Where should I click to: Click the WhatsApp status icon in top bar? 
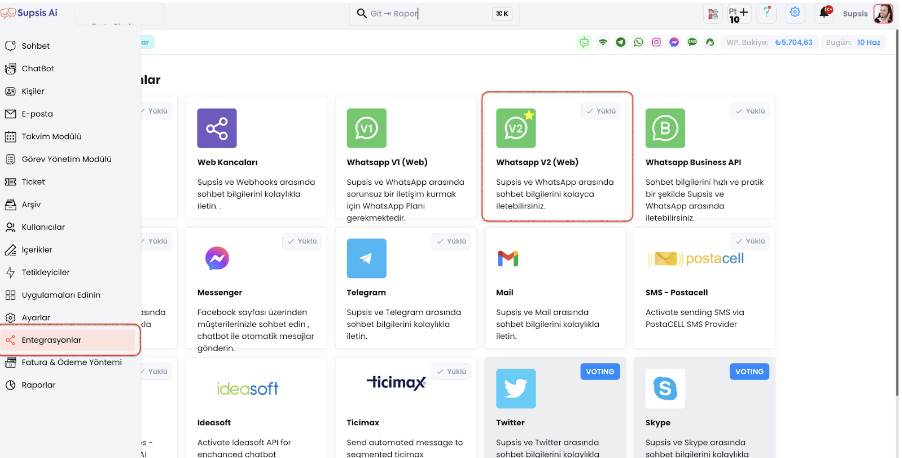click(638, 42)
